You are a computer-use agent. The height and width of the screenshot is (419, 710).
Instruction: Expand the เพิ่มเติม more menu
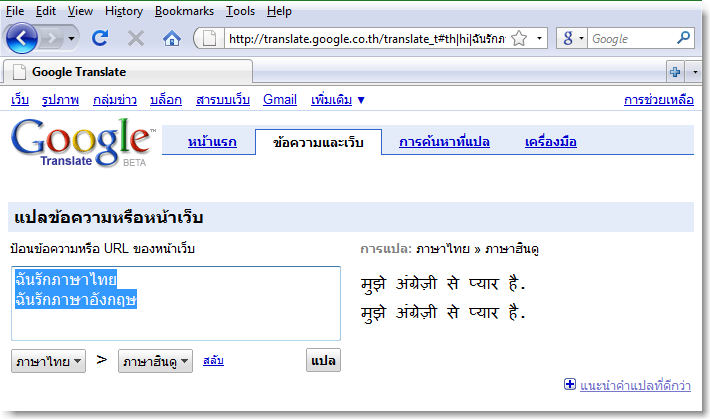coord(337,100)
